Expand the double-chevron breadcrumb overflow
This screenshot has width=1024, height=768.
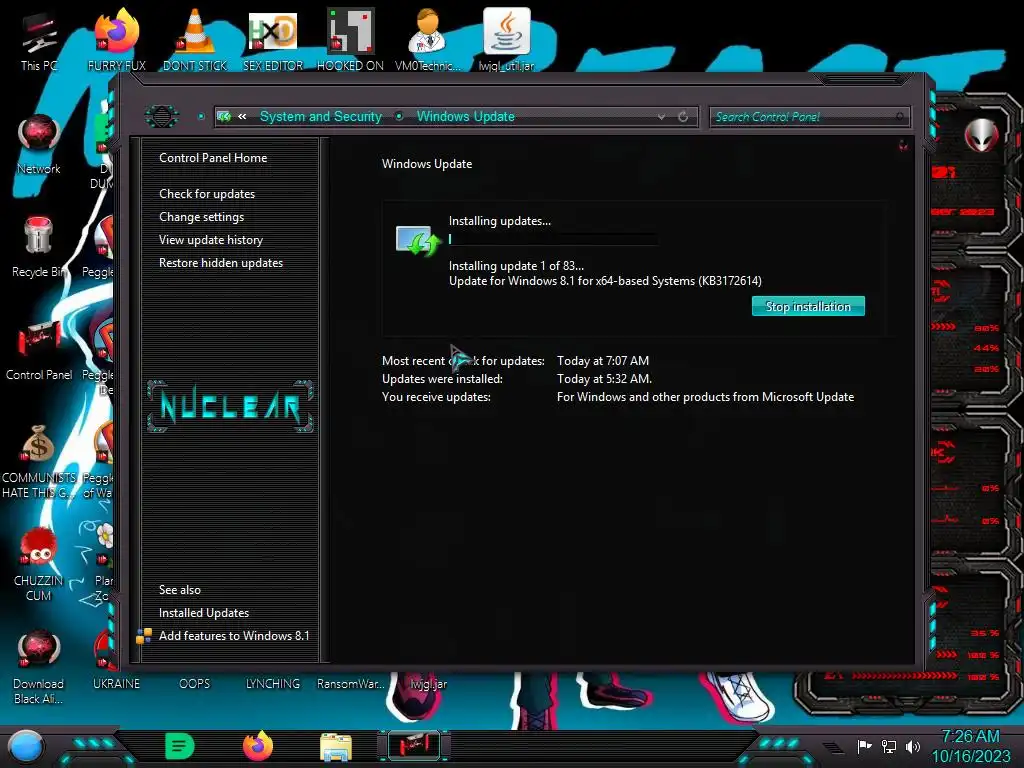click(242, 116)
